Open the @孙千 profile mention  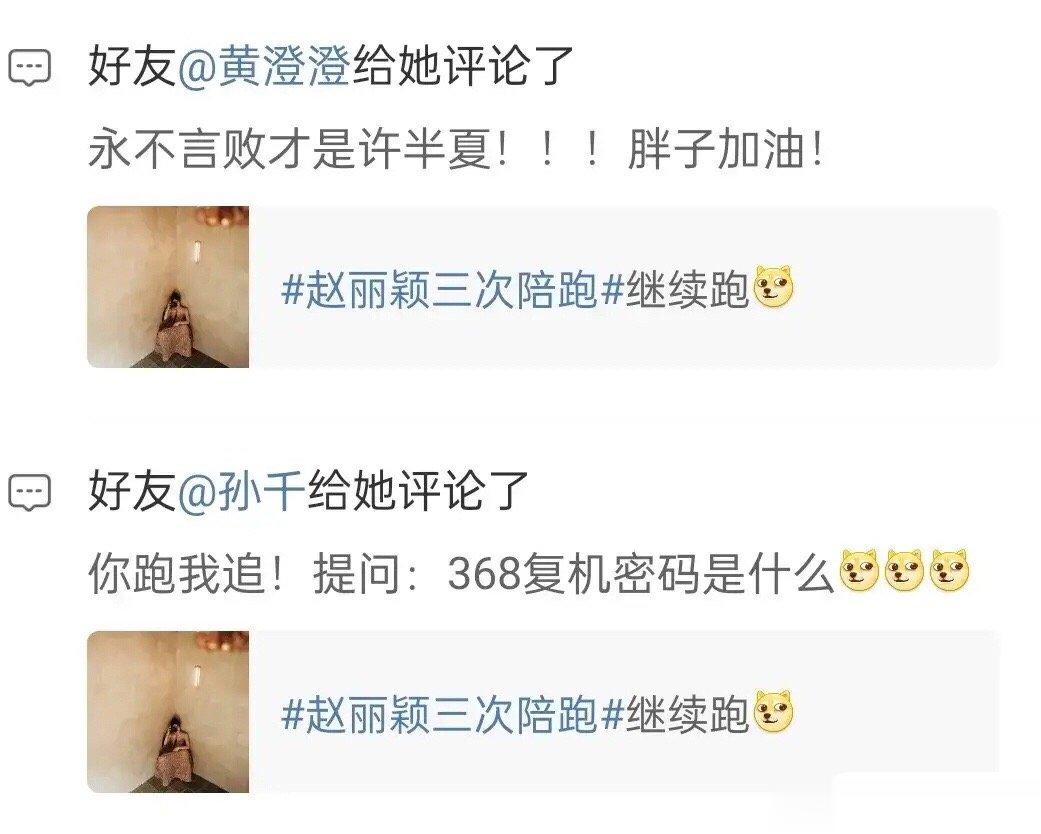(x=242, y=491)
